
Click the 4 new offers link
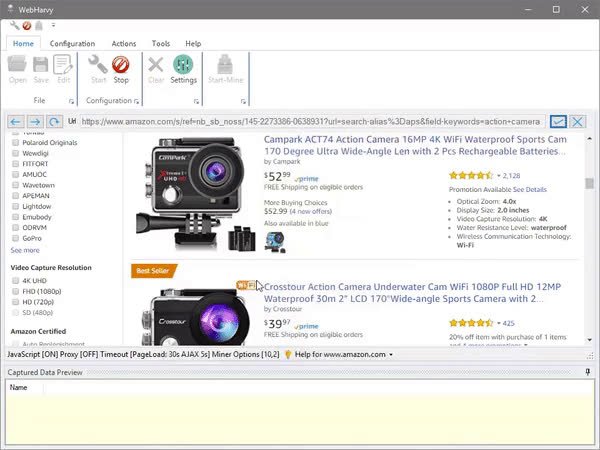pos(311,211)
